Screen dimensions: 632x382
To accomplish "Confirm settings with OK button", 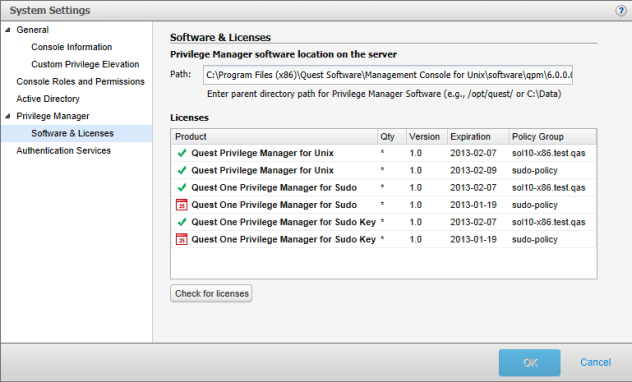I will (530, 363).
